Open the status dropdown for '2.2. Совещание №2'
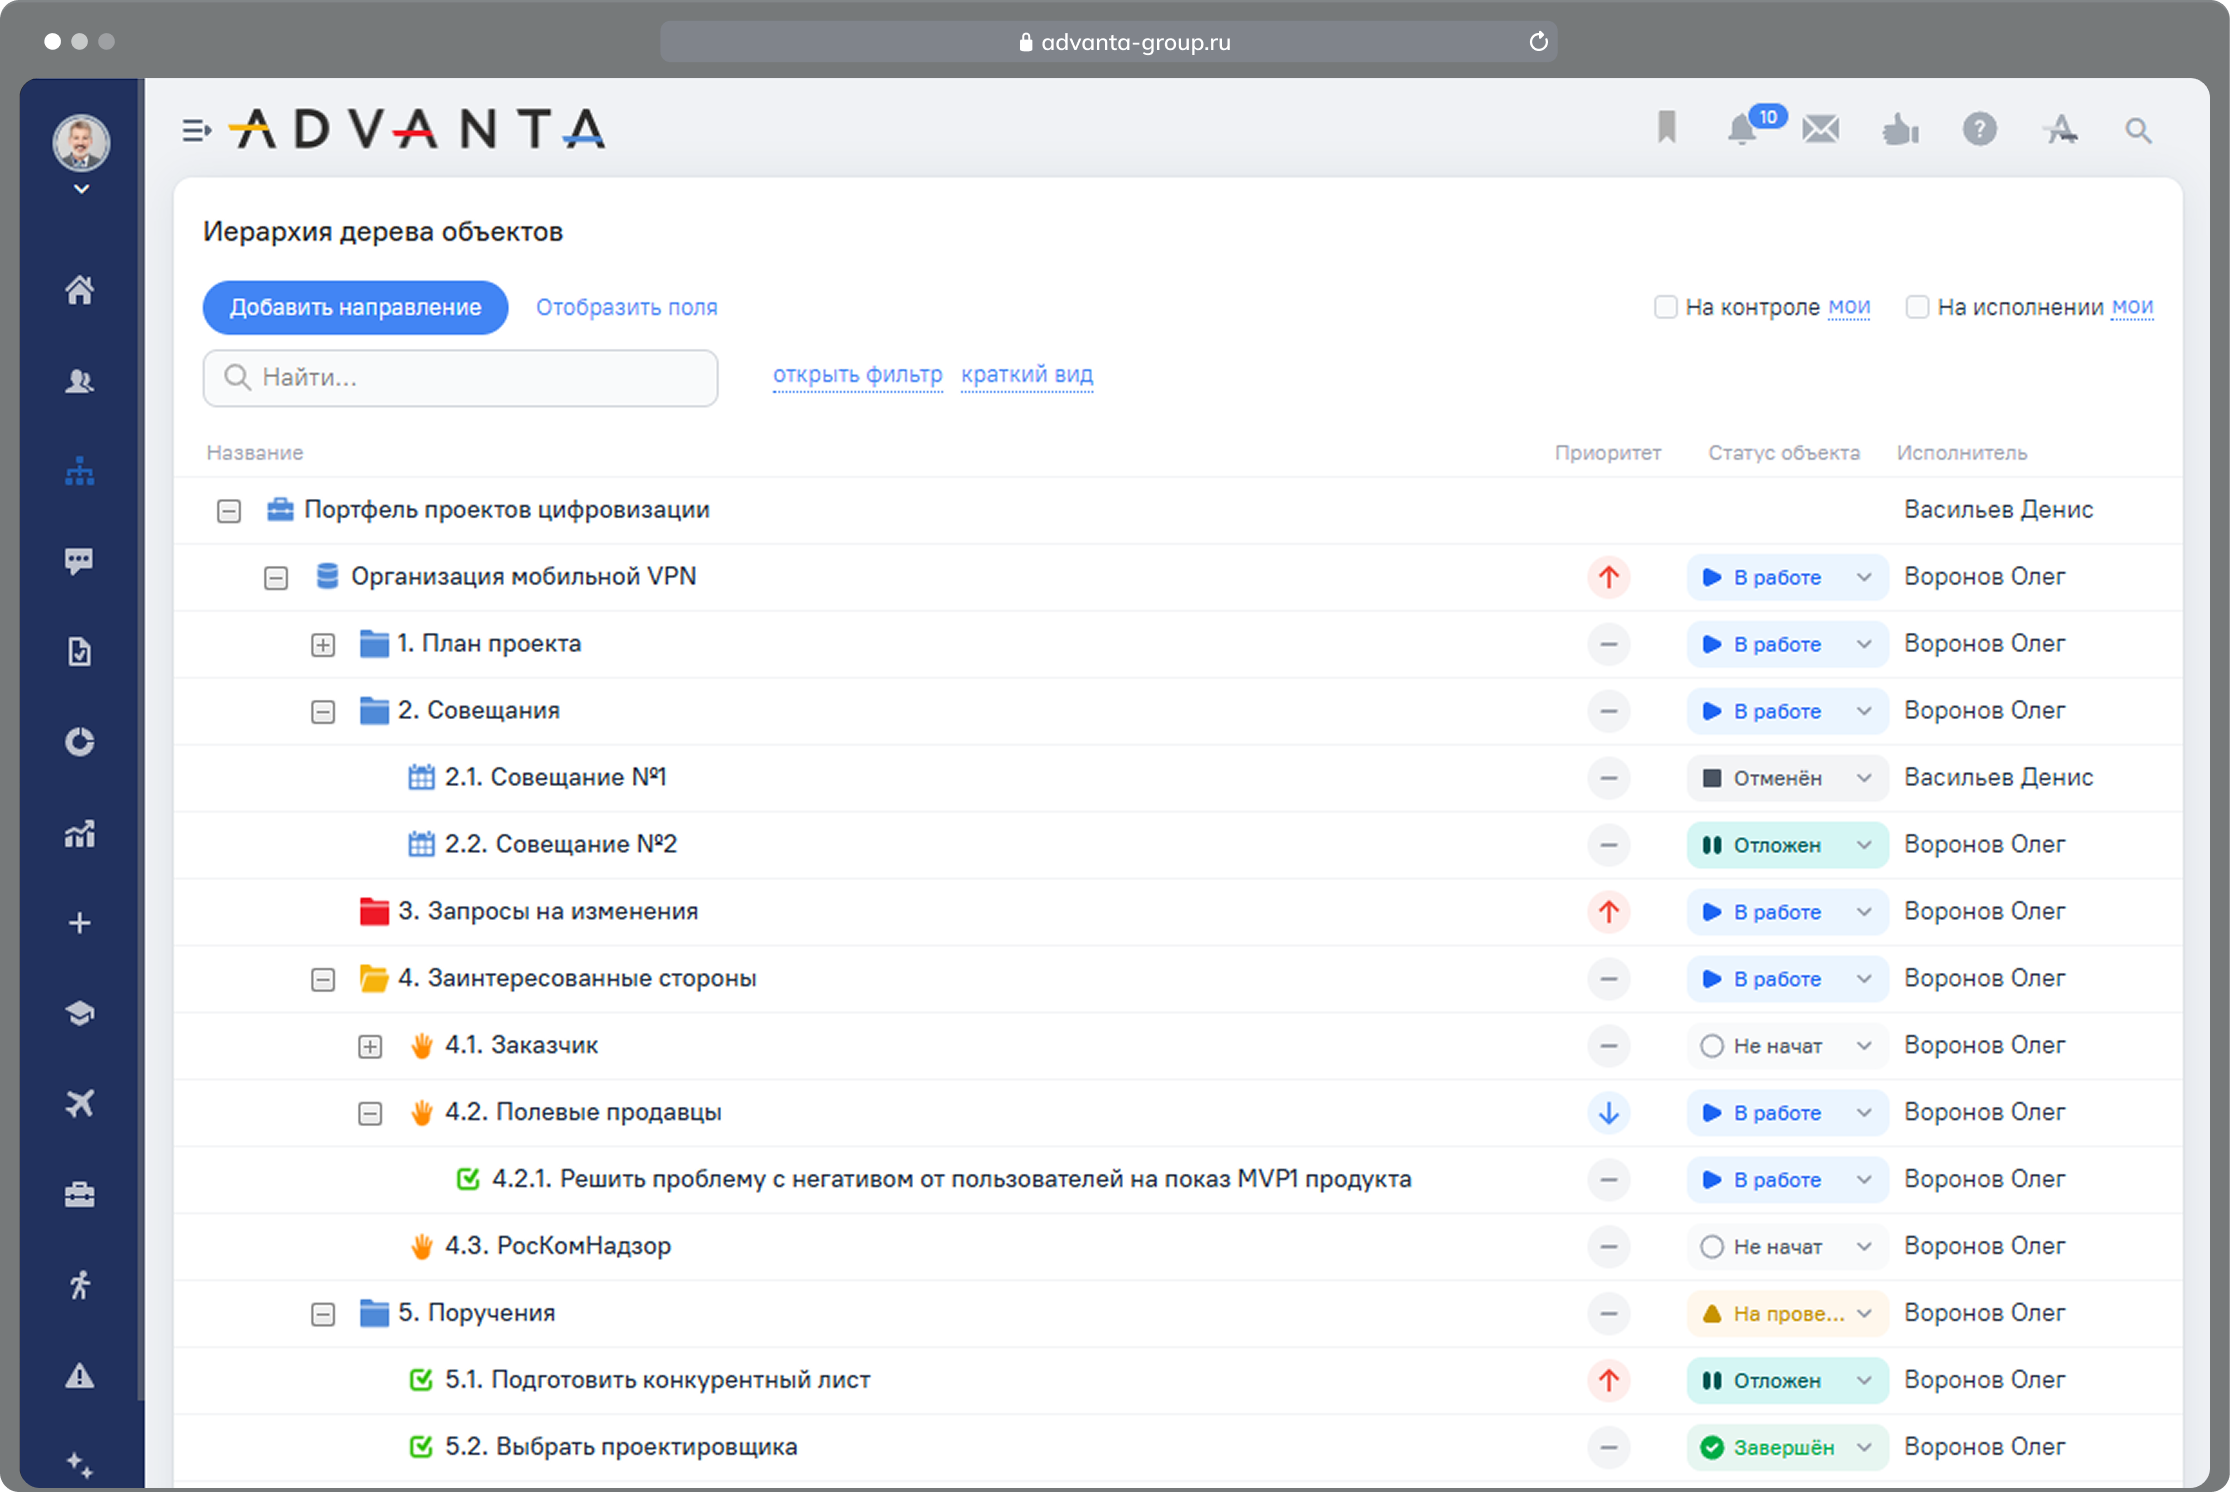Screen dimensions: 2230x1492 pyautogui.click(x=1862, y=844)
